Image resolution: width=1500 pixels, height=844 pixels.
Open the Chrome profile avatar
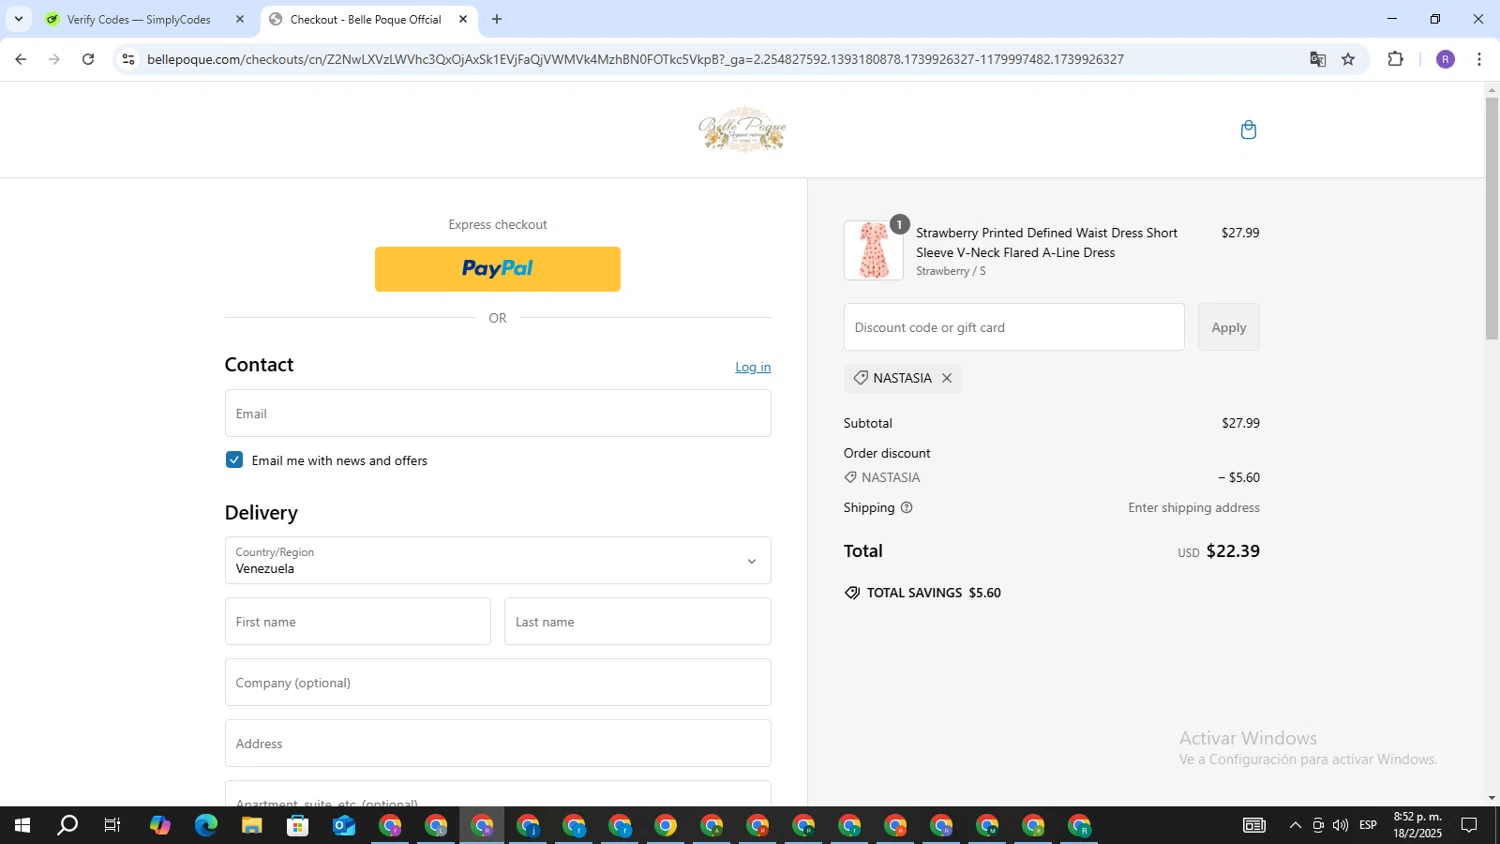[x=1445, y=59]
